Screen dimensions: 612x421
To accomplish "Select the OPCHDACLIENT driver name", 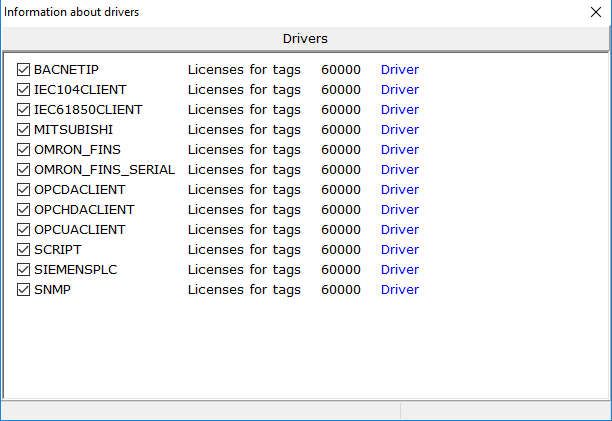I will [x=84, y=210].
